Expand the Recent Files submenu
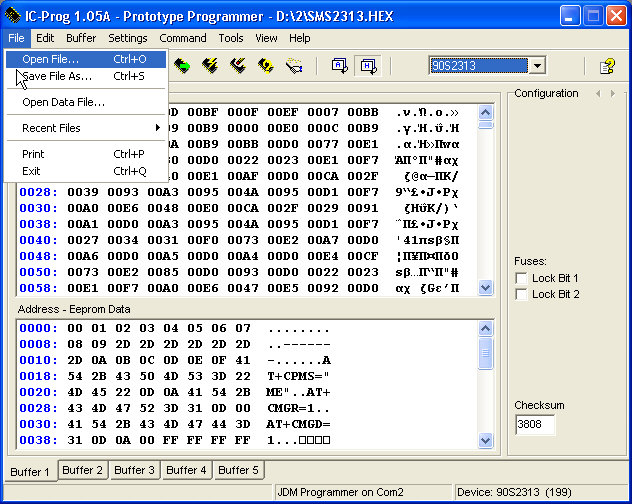632x504 pixels. (86, 128)
